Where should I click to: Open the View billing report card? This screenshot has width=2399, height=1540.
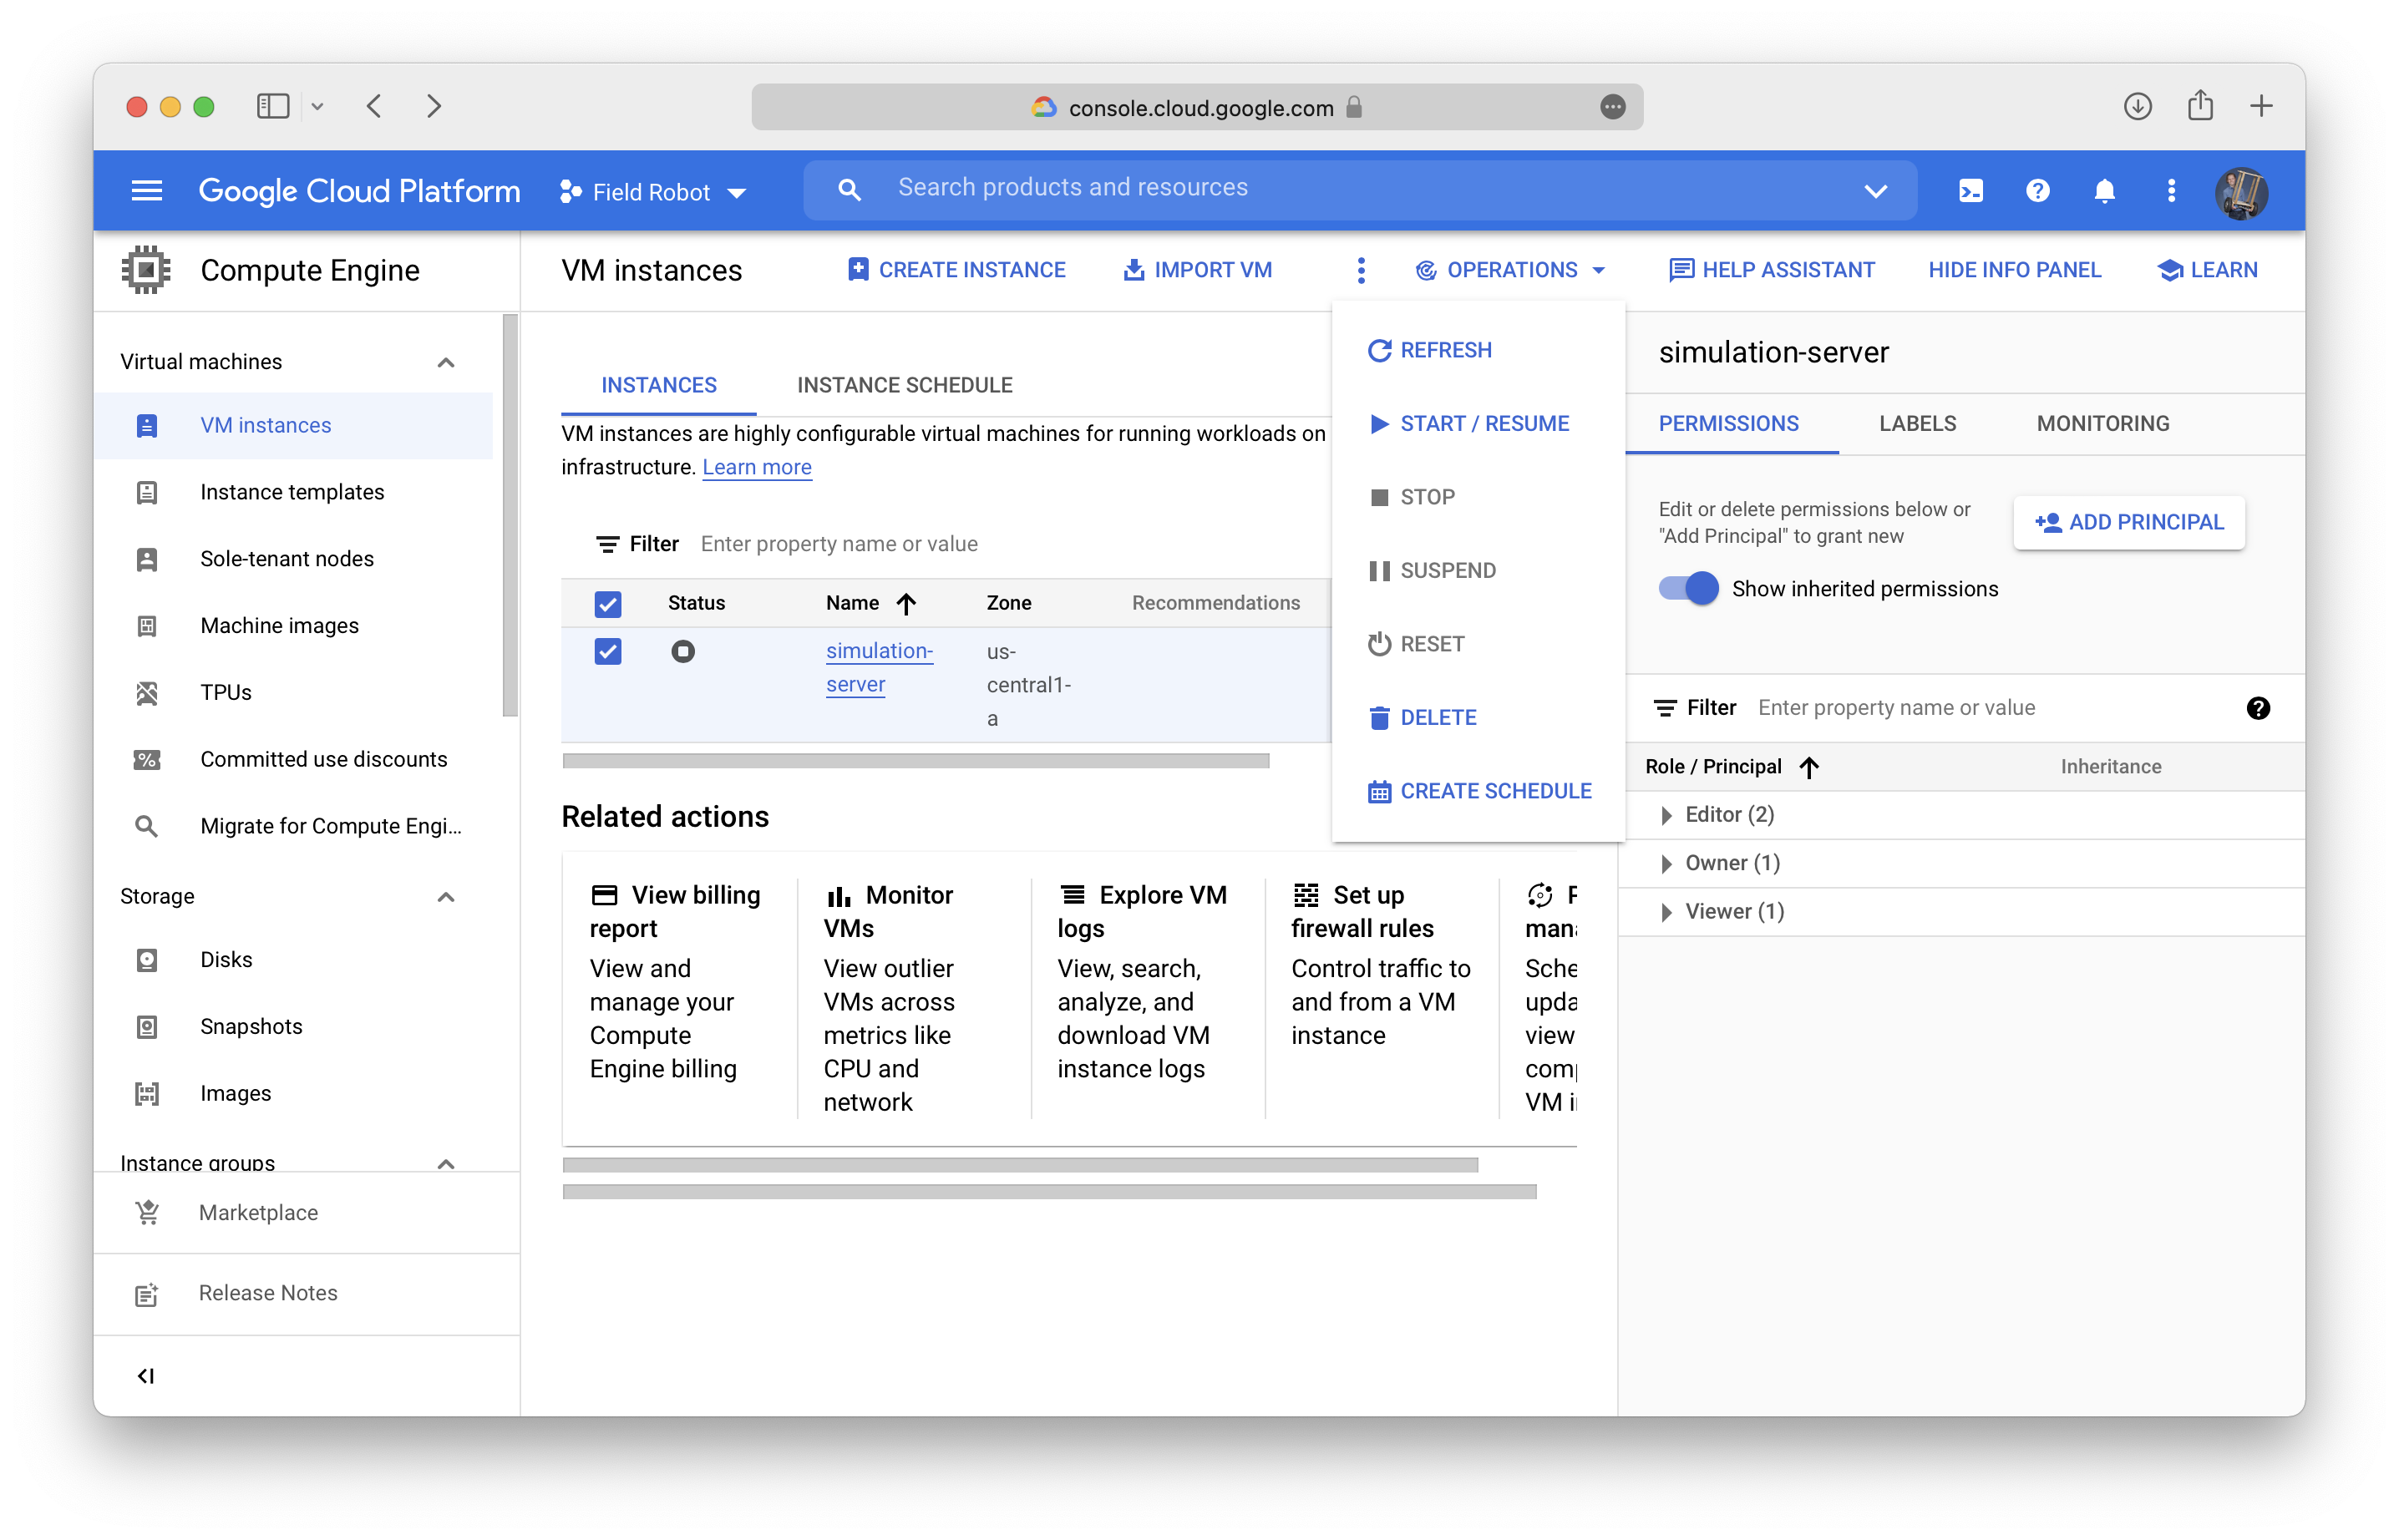(679, 982)
